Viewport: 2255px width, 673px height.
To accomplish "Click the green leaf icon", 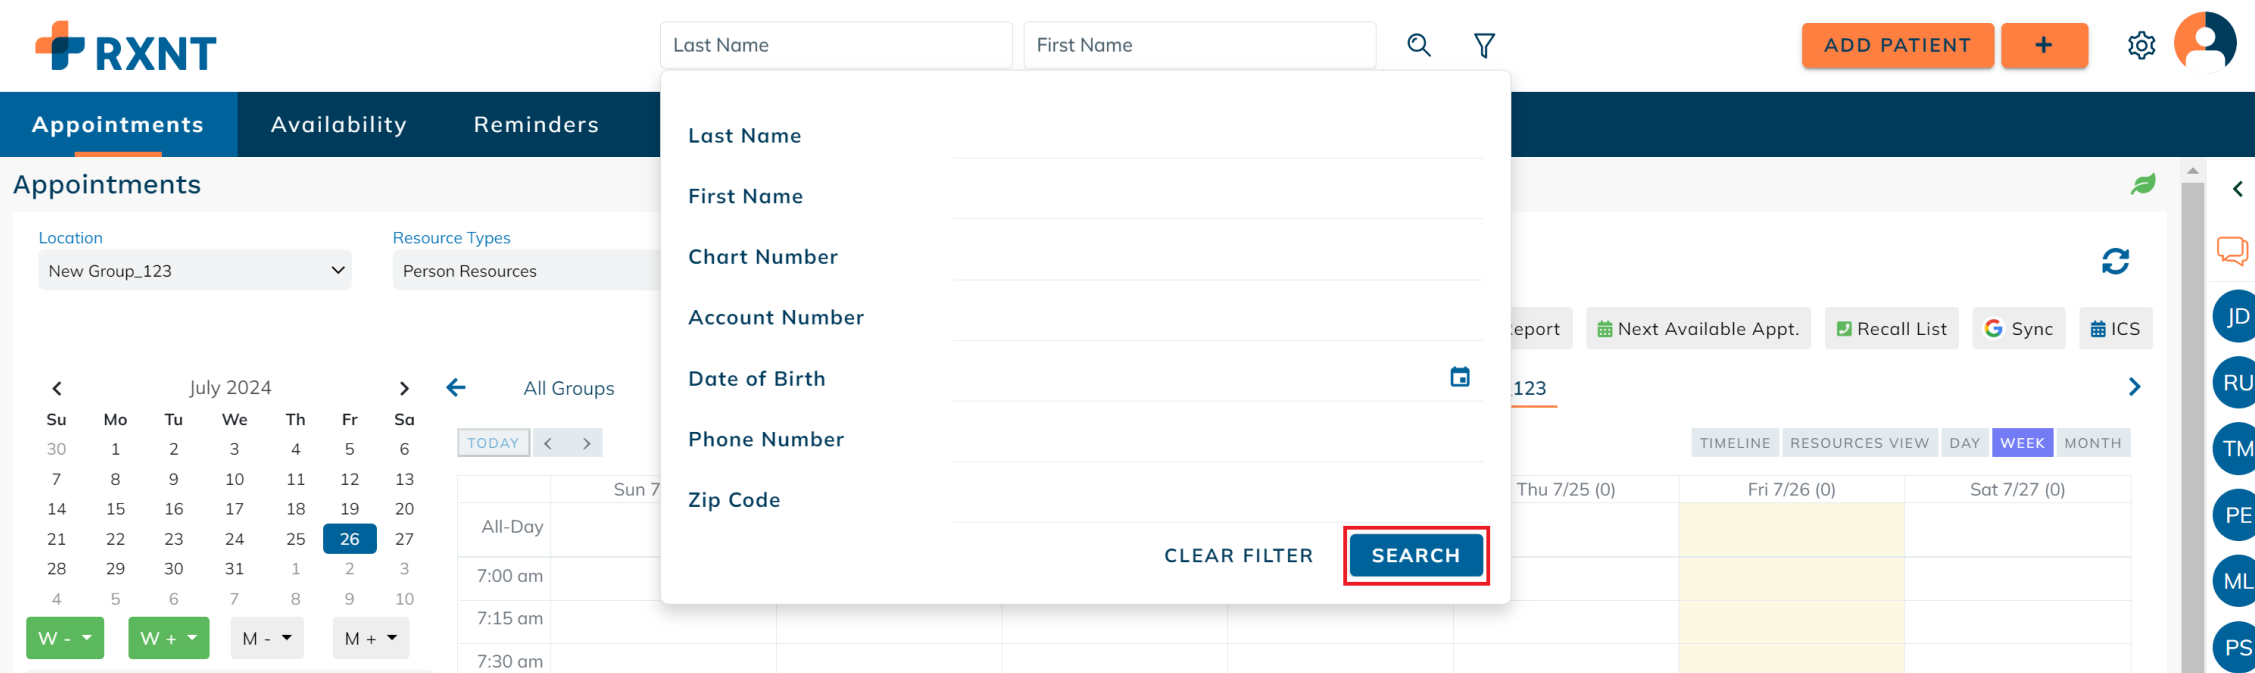I will point(2142,184).
